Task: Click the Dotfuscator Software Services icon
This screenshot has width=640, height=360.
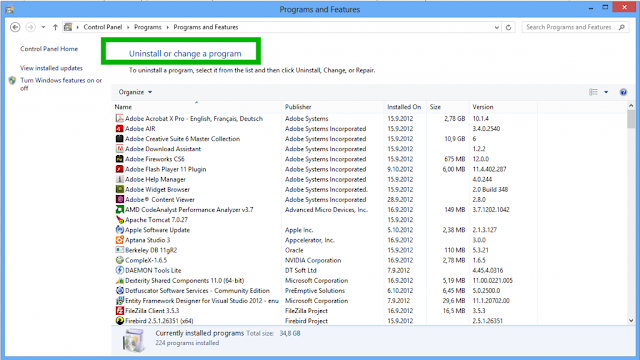Action: pos(119,291)
